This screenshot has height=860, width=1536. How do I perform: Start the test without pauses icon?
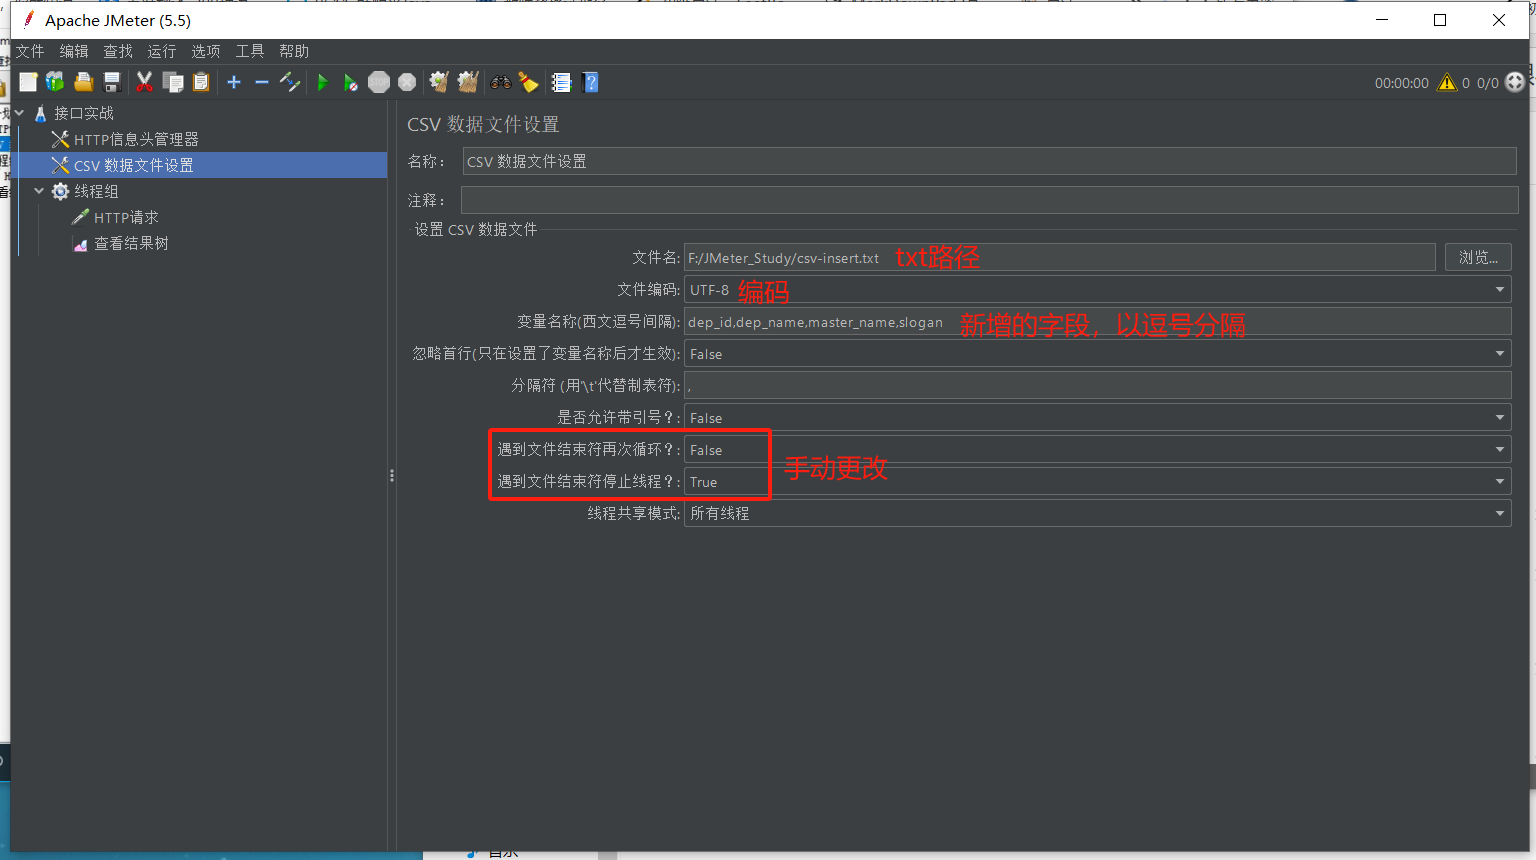click(350, 82)
